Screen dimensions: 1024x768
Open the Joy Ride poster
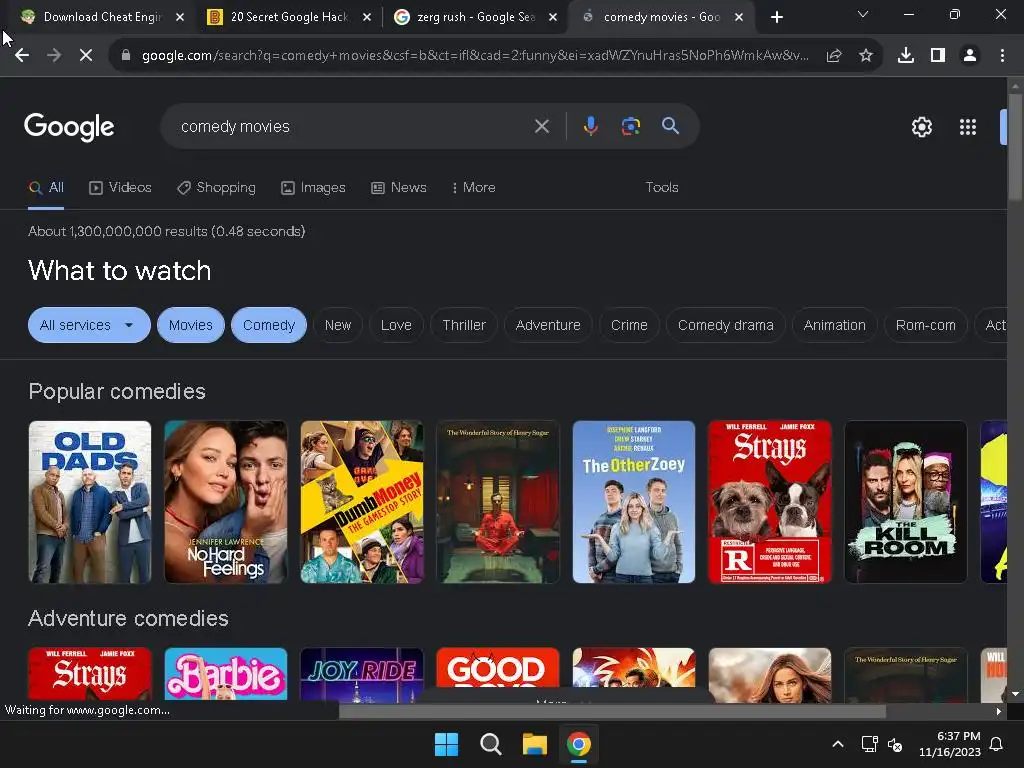pos(362,673)
